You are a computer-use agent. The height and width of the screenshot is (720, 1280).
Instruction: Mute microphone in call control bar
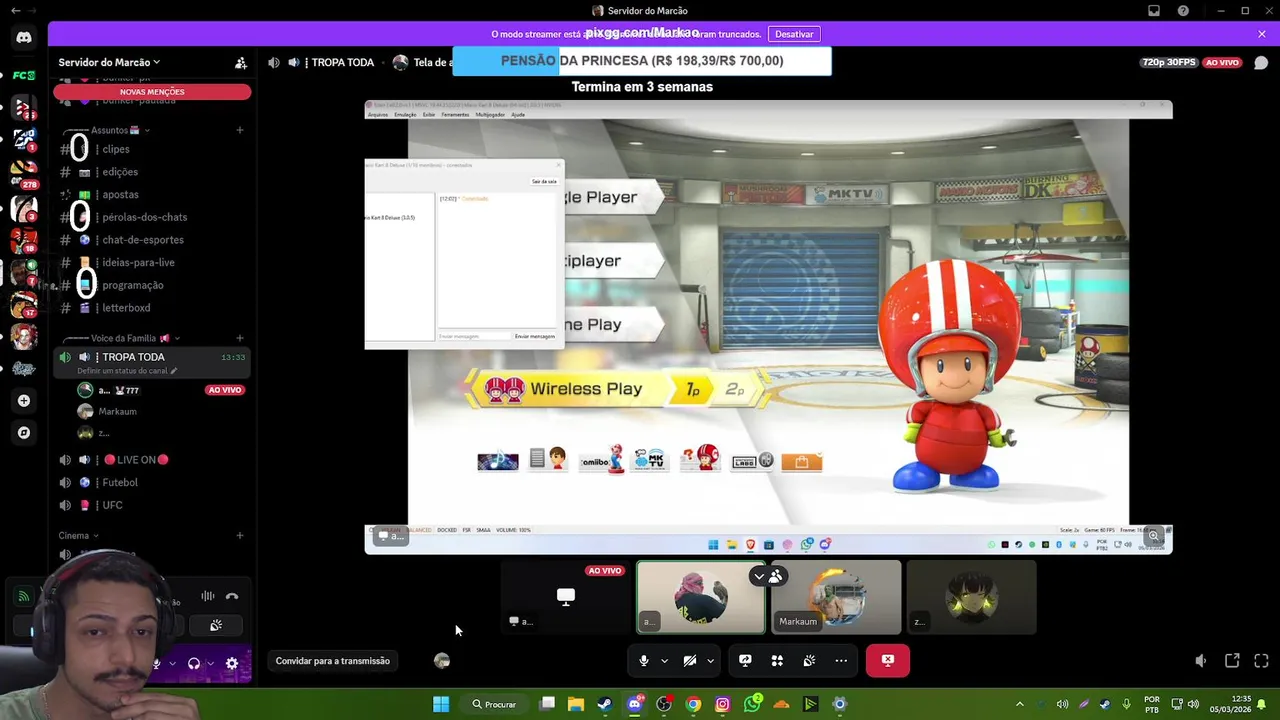coord(644,660)
